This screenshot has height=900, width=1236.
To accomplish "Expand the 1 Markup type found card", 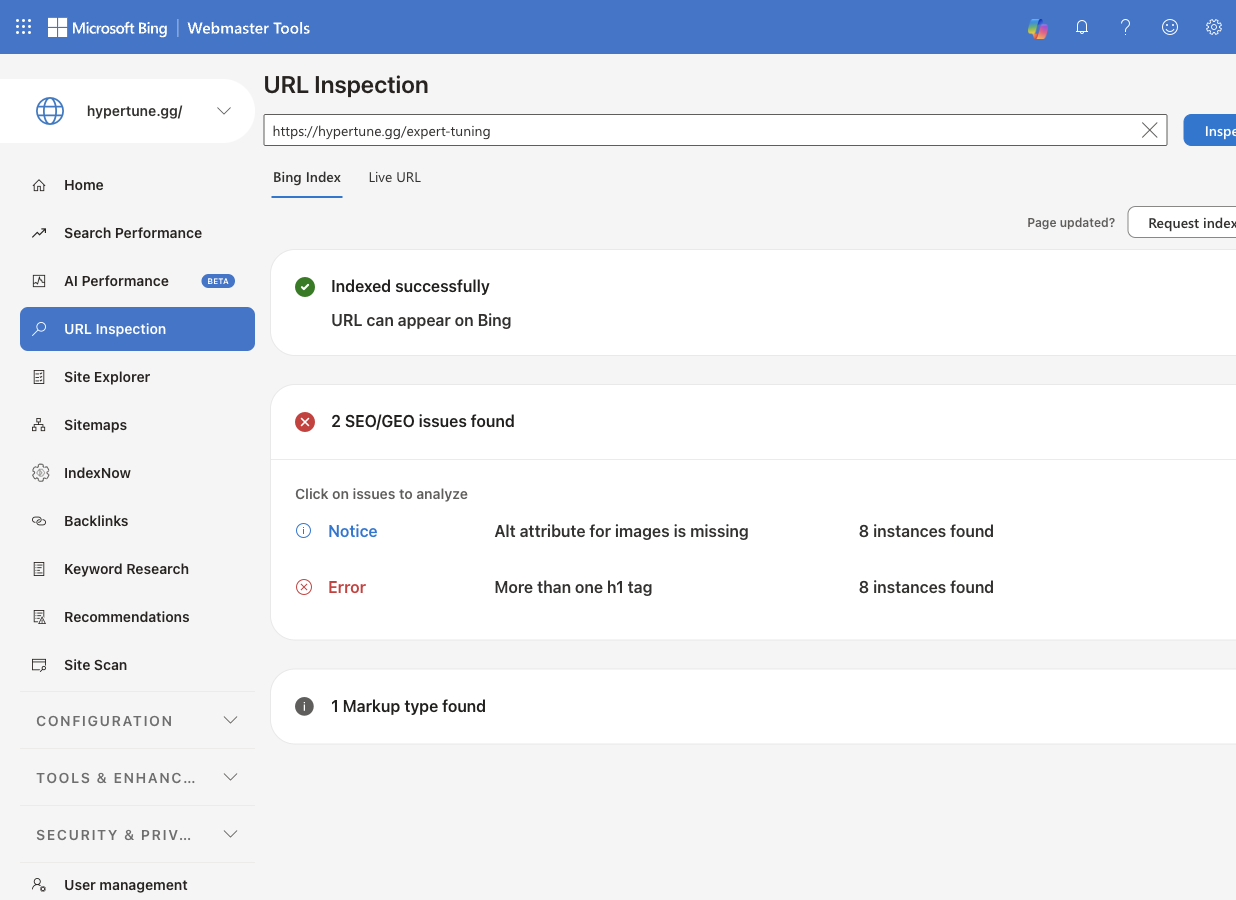I will [753, 707].
